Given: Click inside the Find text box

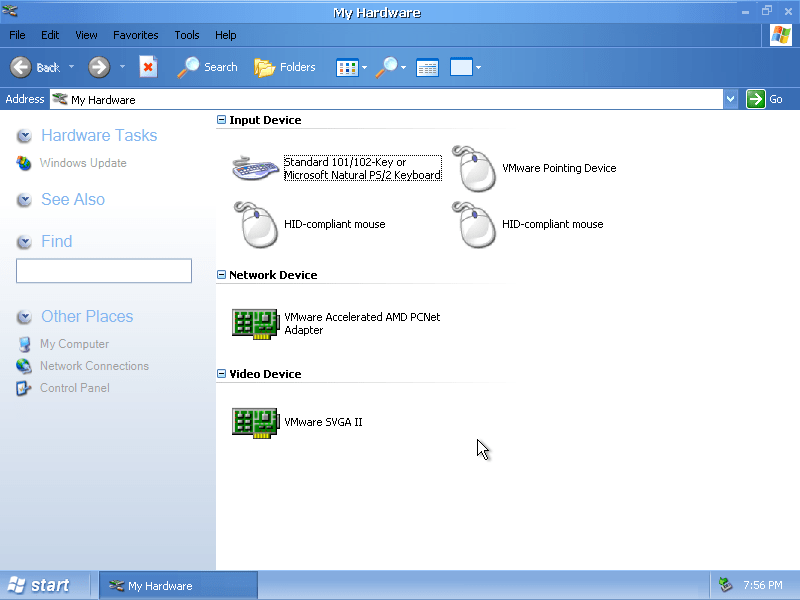Looking at the screenshot, I should 103,271.
